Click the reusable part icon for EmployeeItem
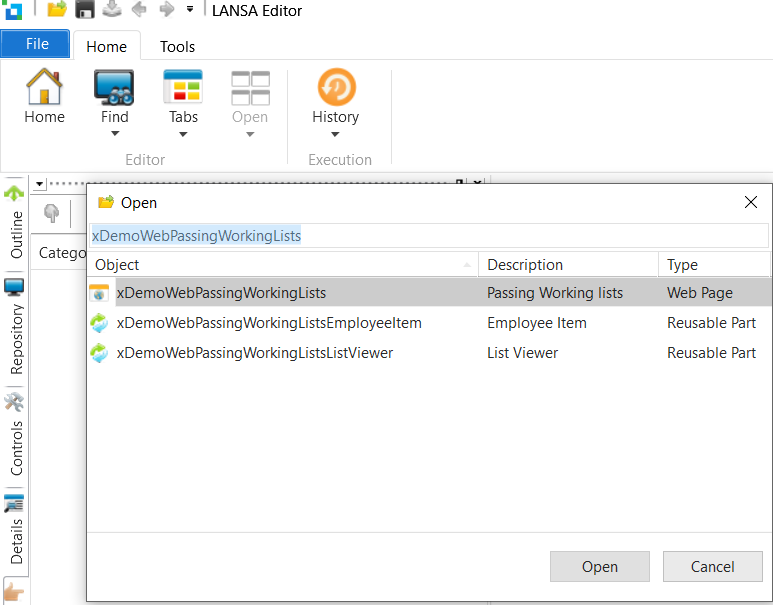The width and height of the screenshot is (773, 605). pos(99,323)
